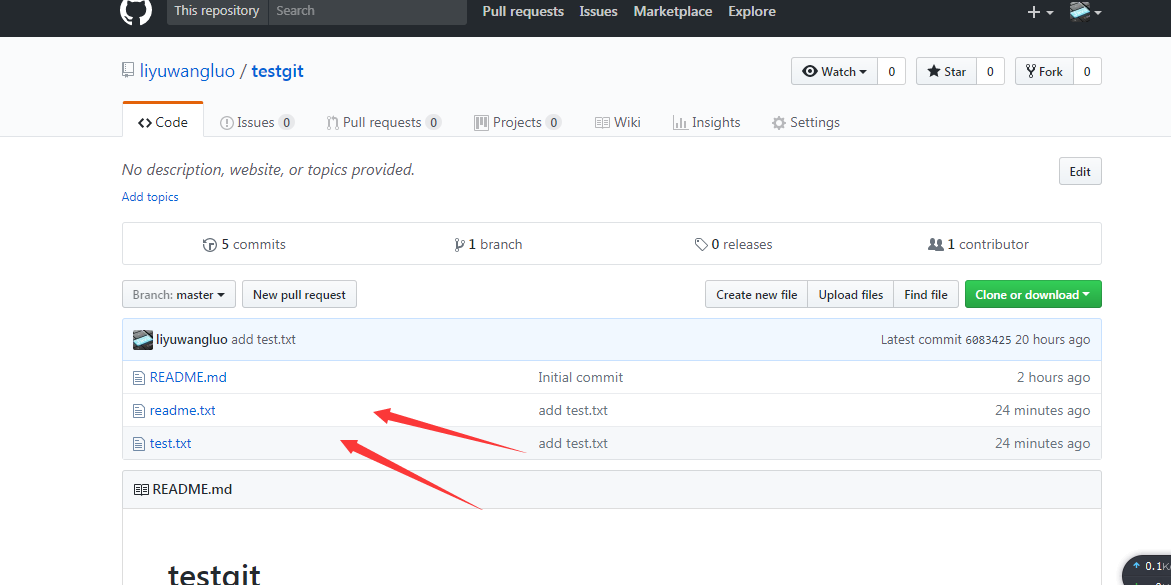
Task: Click the 20 hours ago commit timestamp
Action: click(x=1052, y=340)
